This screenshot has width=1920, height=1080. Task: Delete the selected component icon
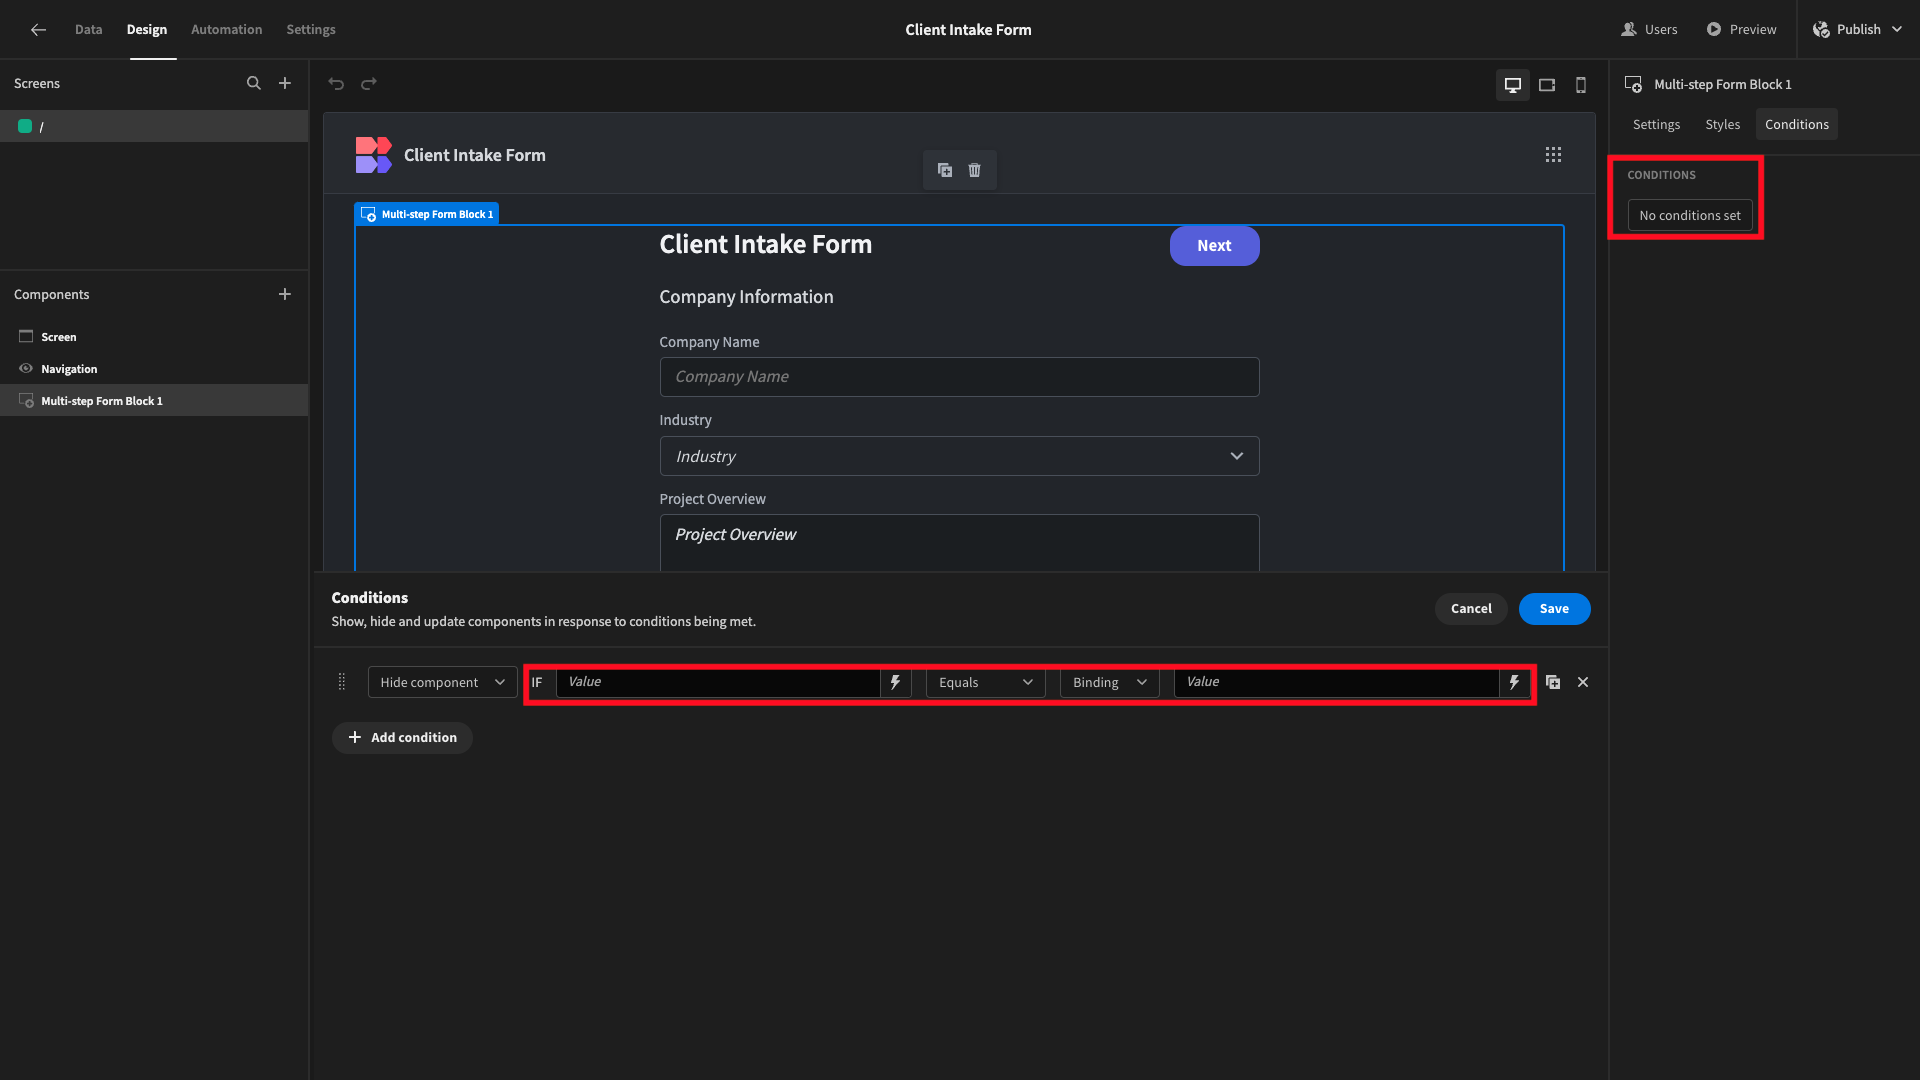(975, 170)
